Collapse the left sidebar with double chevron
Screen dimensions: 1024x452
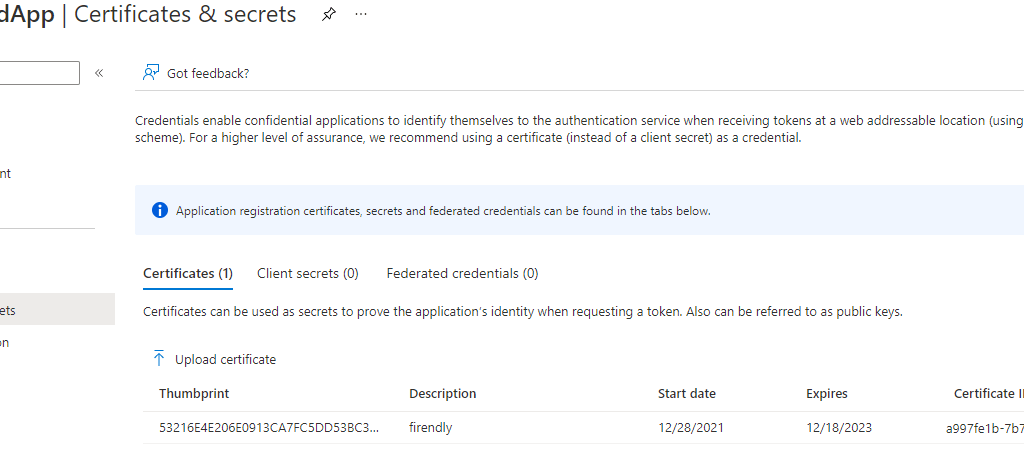click(x=99, y=73)
